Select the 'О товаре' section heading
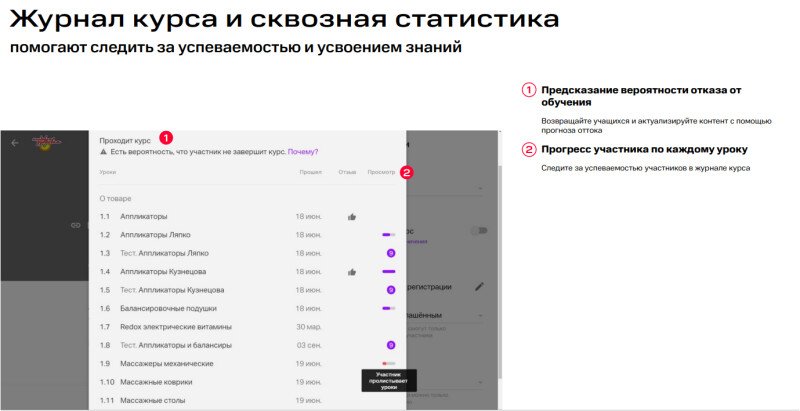 tap(115, 198)
